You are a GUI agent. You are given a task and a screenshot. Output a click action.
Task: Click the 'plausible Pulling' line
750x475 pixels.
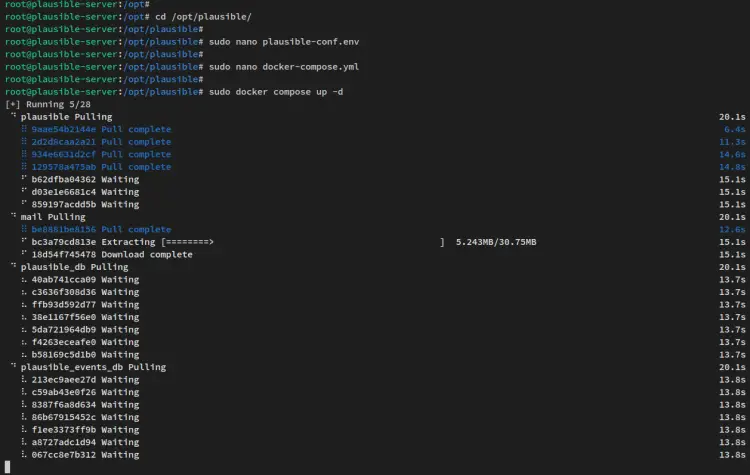66,117
